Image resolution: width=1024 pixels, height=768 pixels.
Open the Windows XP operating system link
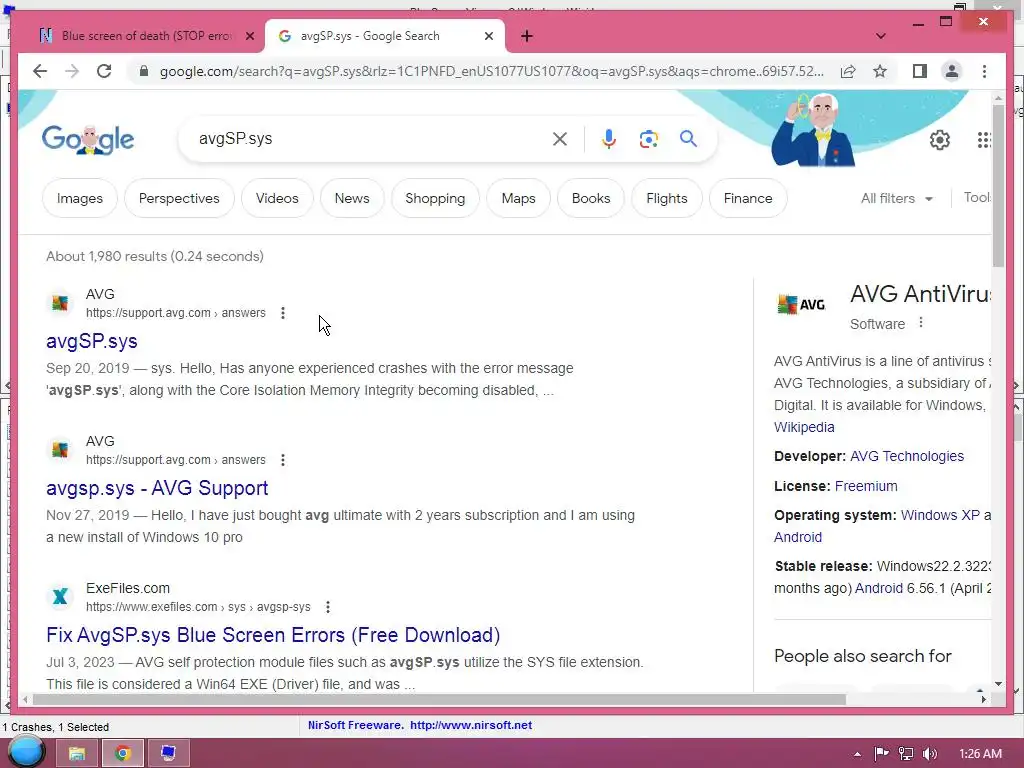940,515
